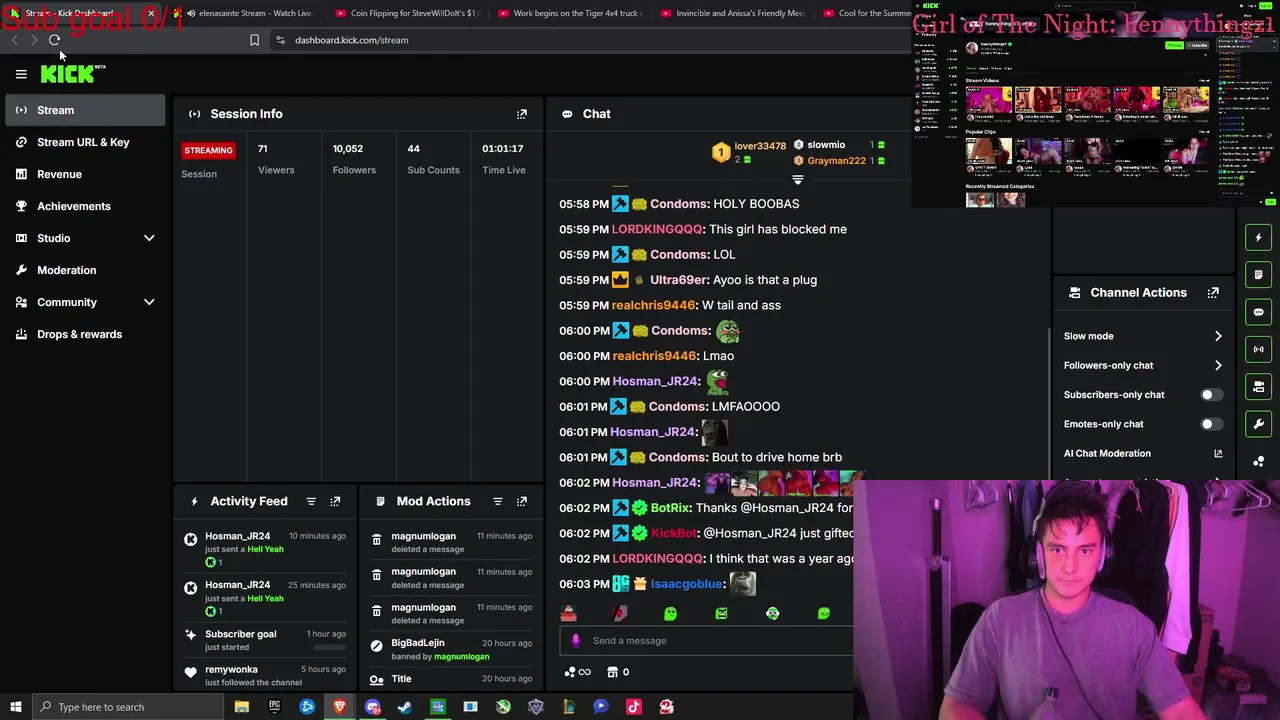The height and width of the screenshot is (720, 1280).
Task: Open the Windows Start menu
Action: pos(15,707)
